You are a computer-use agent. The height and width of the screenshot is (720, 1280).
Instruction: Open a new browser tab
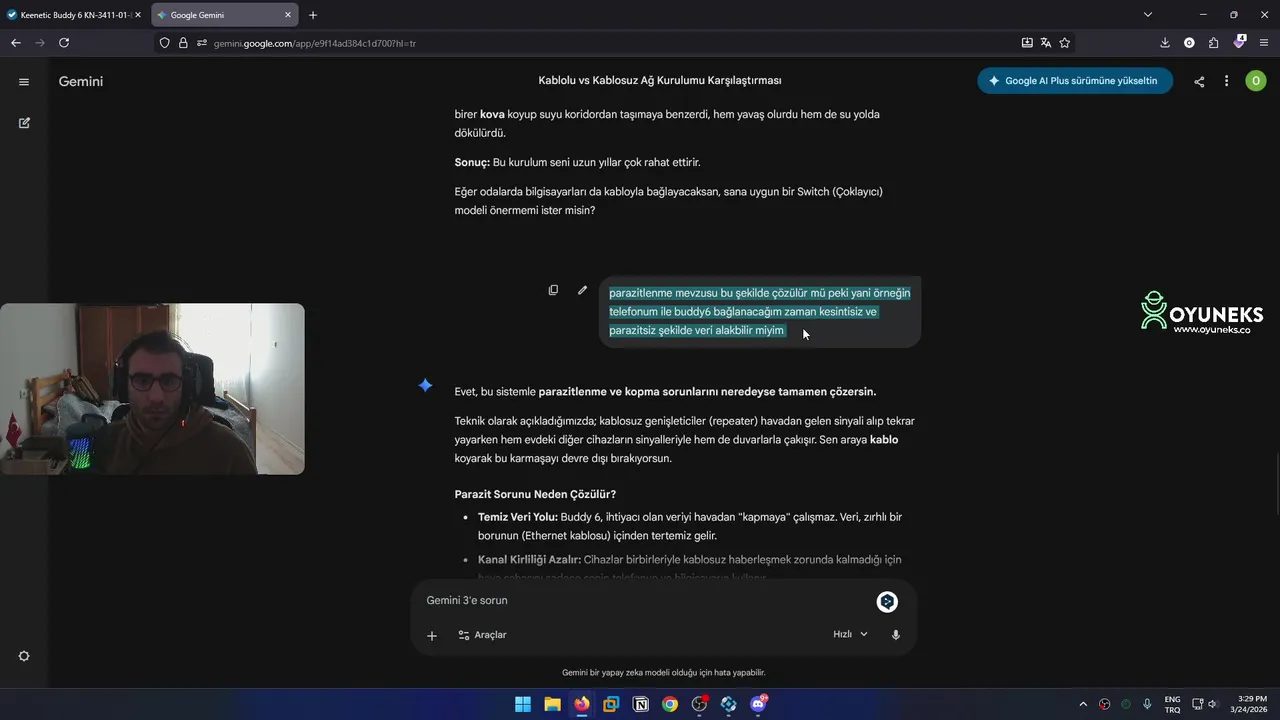point(313,15)
